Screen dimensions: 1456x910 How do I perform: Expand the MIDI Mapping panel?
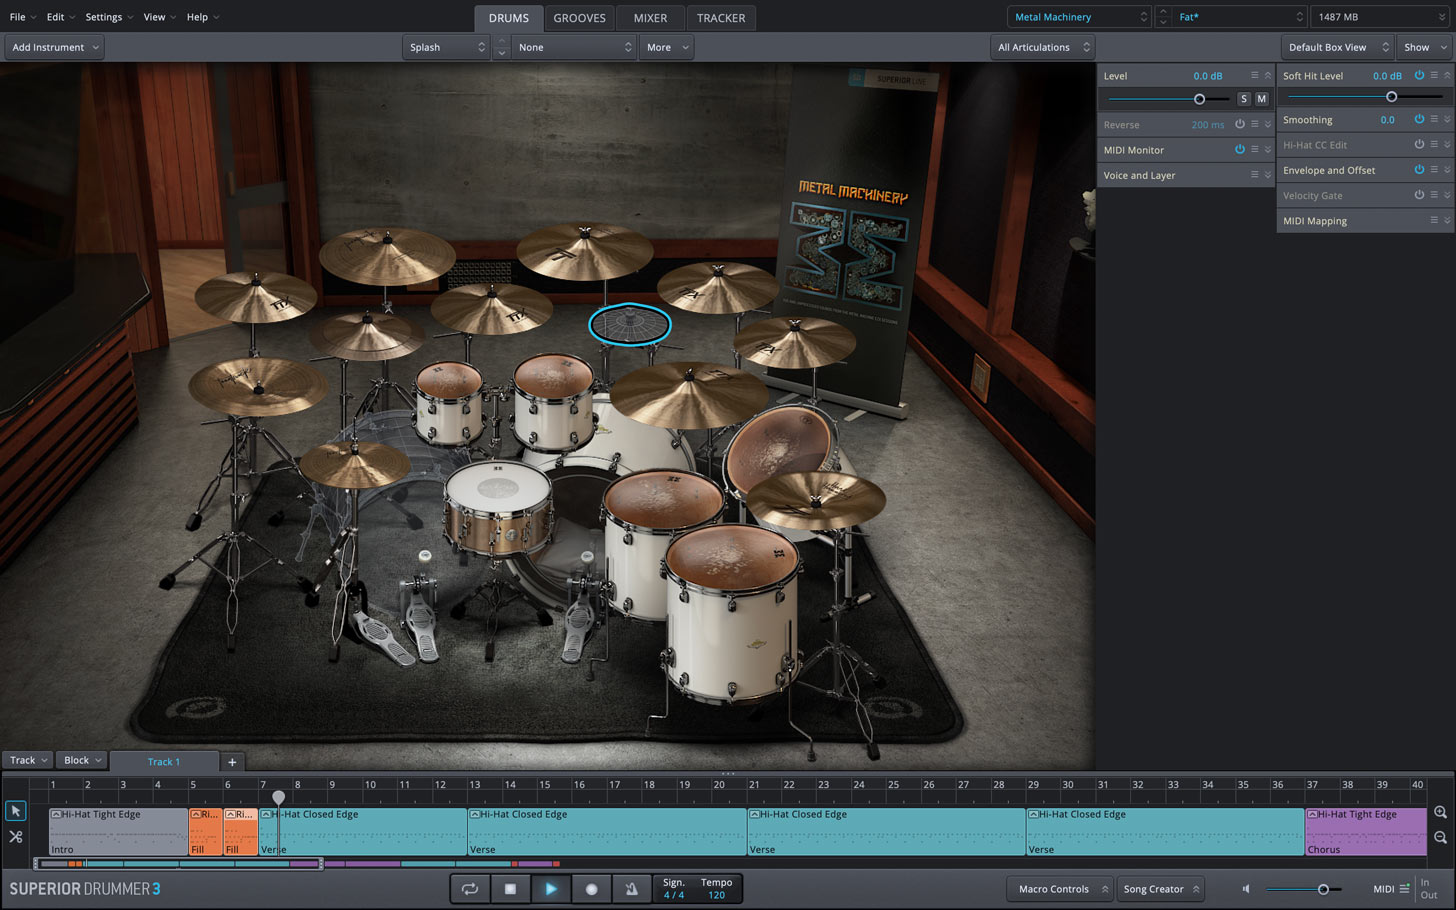point(1448,221)
